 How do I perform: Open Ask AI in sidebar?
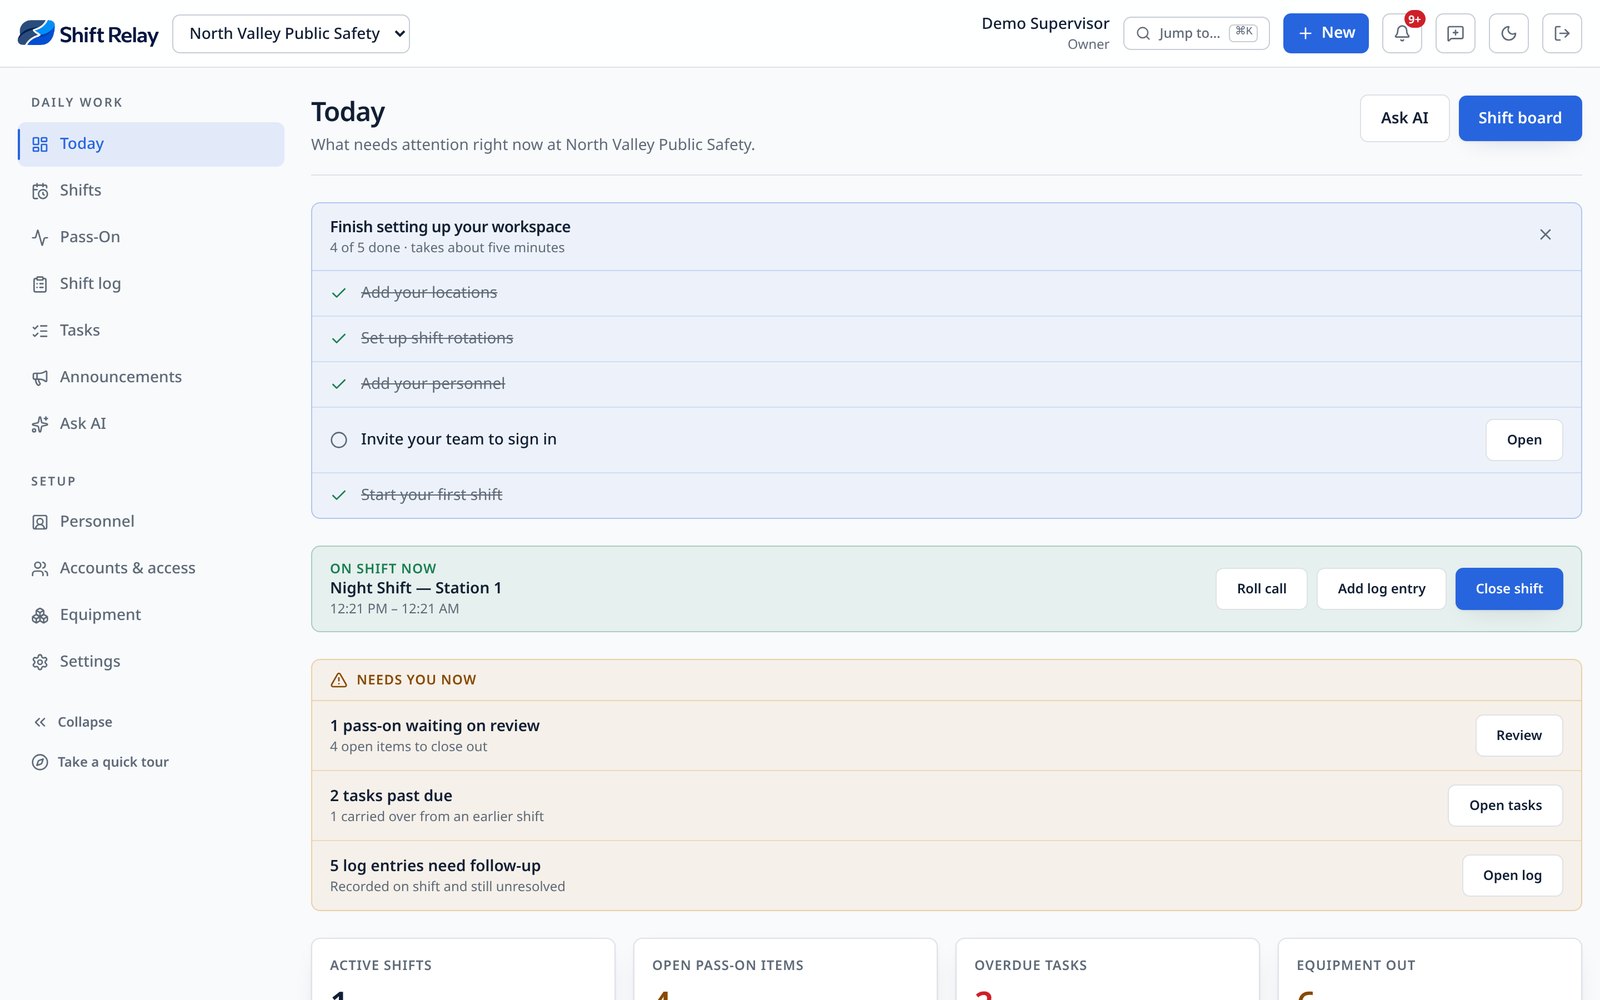click(151, 424)
